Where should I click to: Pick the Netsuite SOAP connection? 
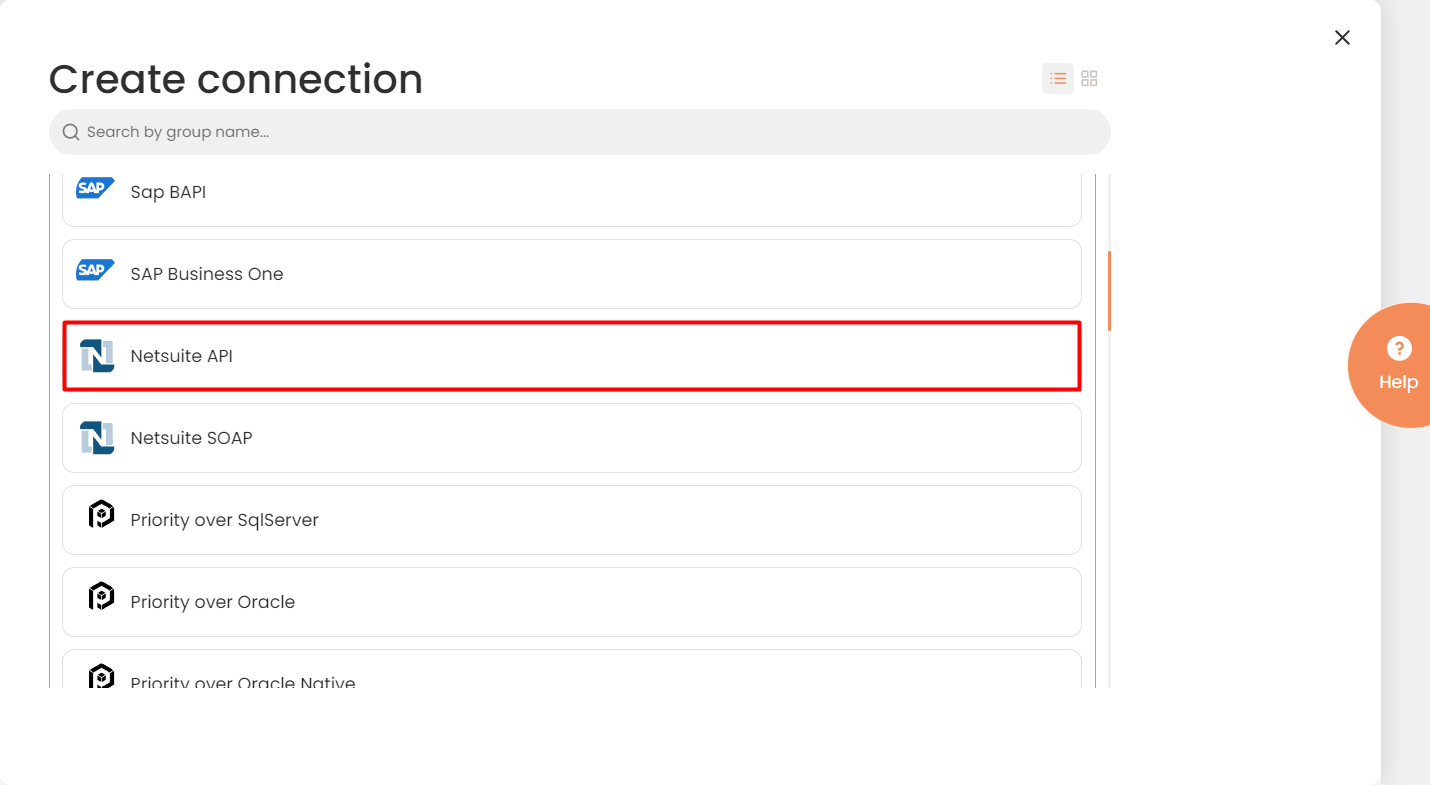pyautogui.click(x=572, y=438)
